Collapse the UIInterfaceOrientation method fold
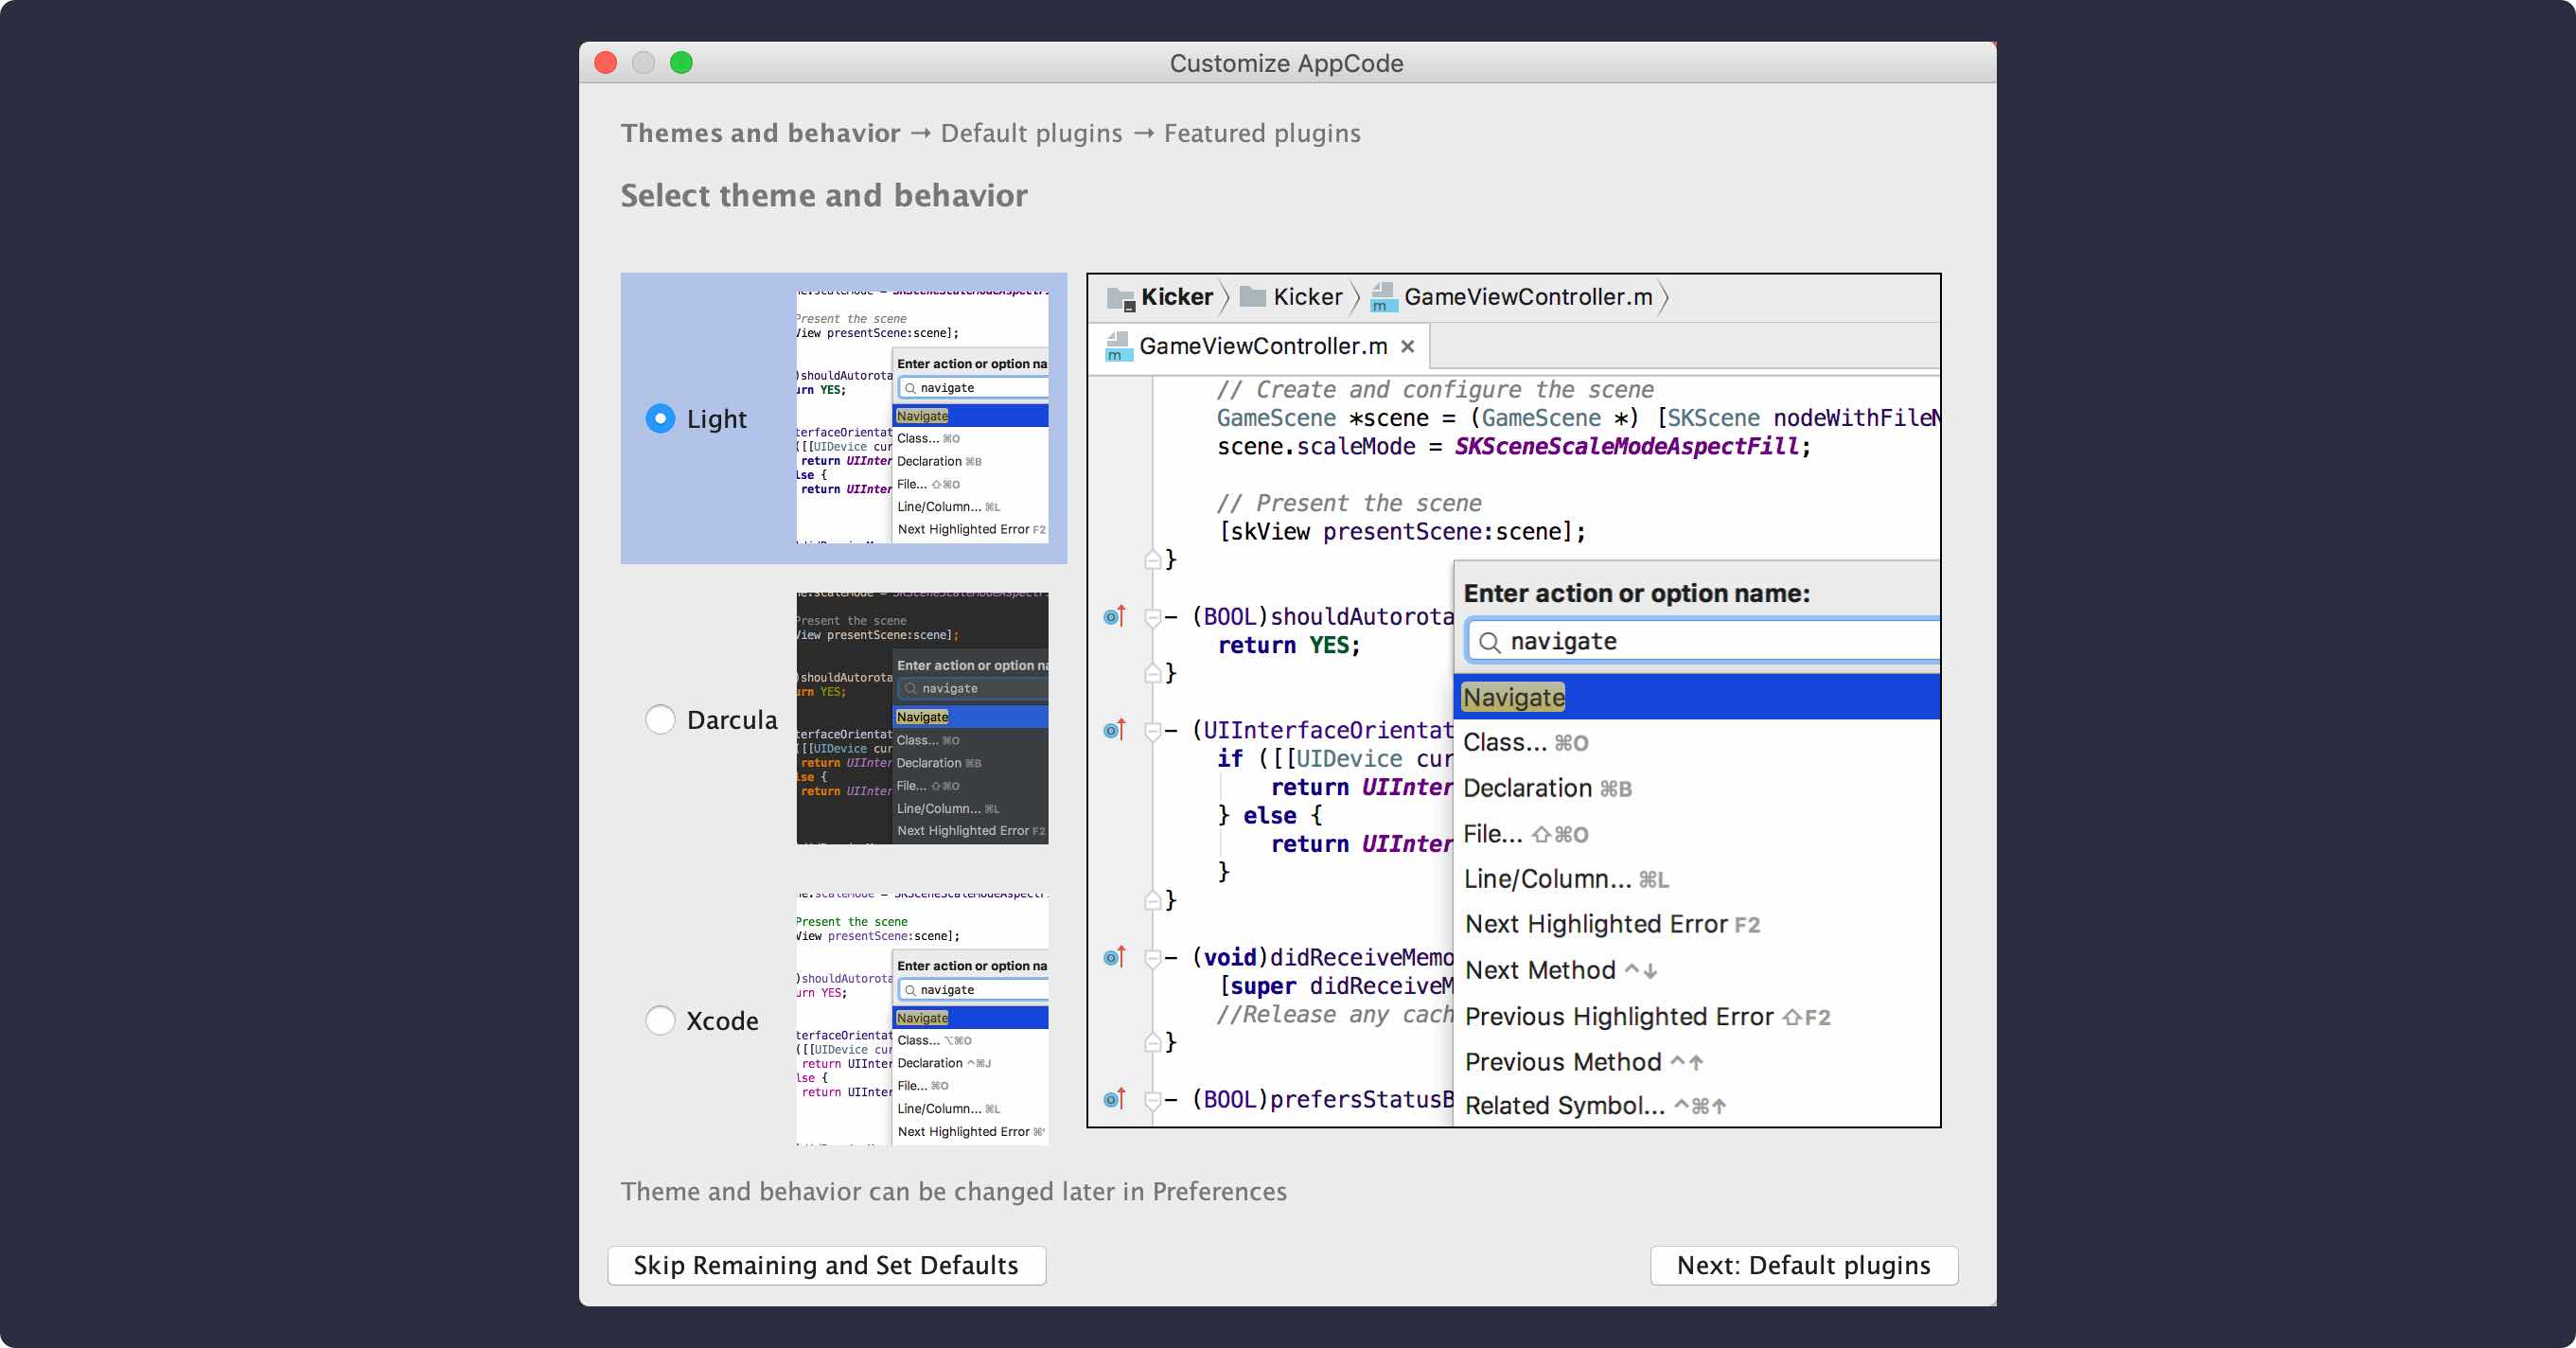 pos(1153,732)
